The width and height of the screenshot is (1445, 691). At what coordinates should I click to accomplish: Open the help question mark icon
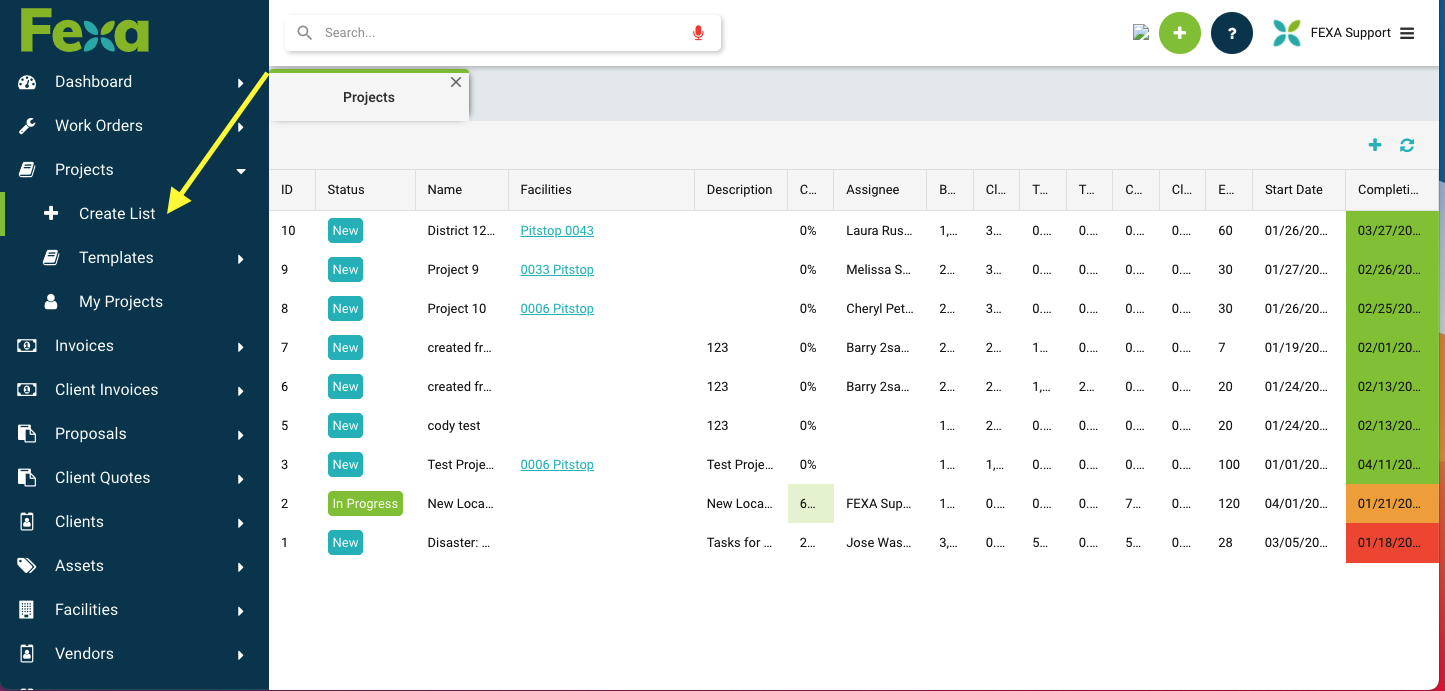click(x=1231, y=33)
